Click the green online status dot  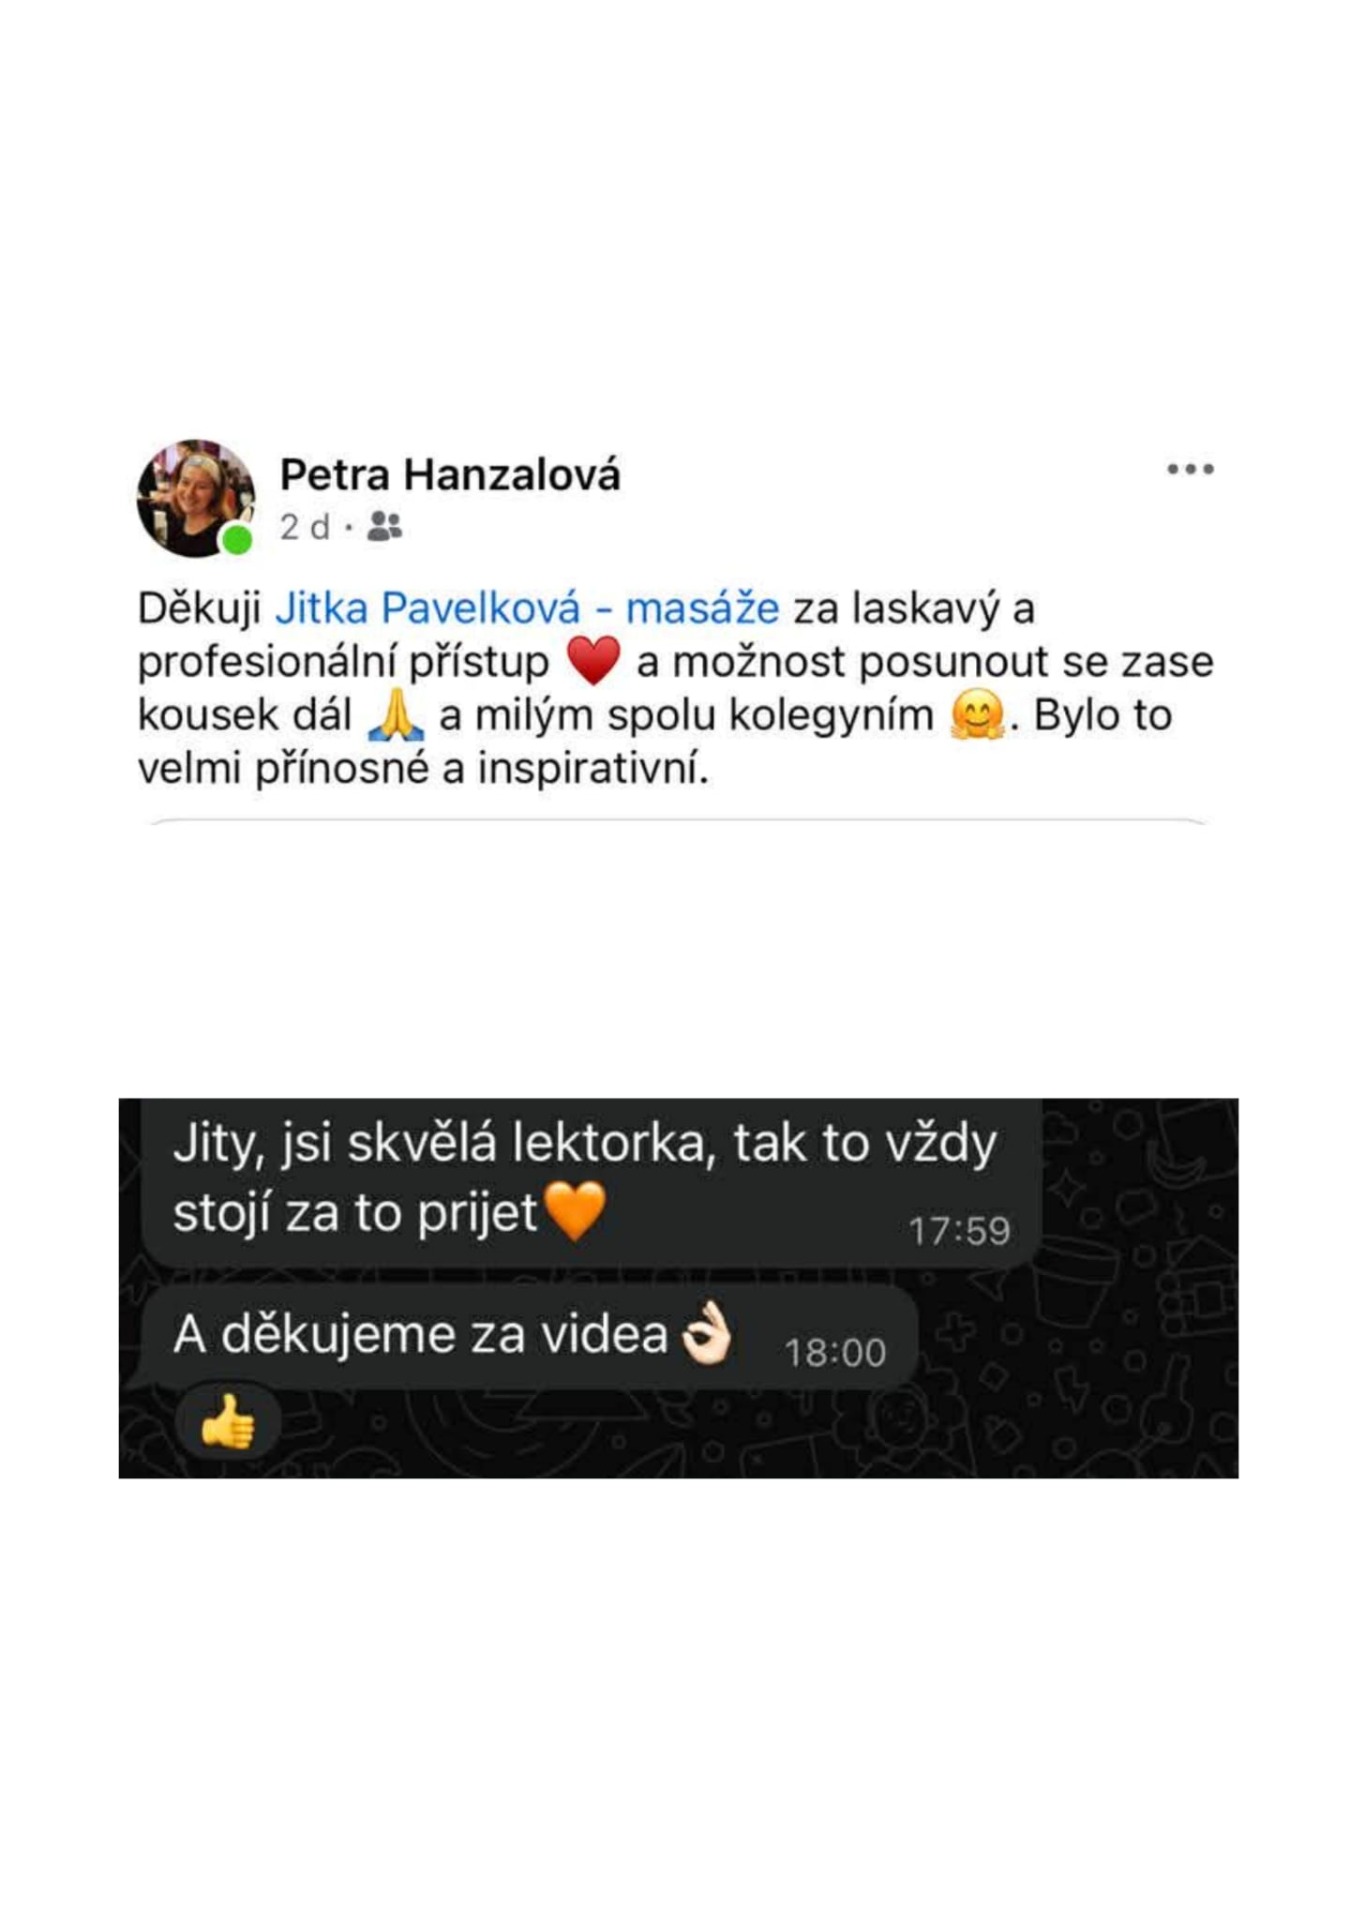point(237,541)
